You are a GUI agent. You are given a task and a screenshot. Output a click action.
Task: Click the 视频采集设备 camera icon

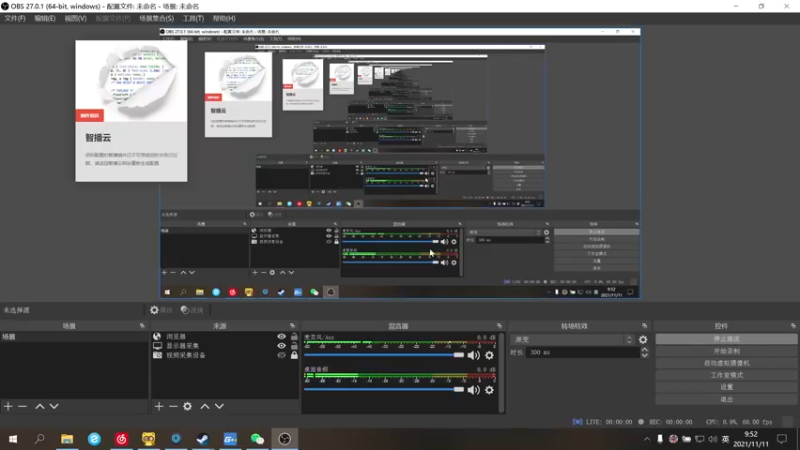click(x=157, y=355)
